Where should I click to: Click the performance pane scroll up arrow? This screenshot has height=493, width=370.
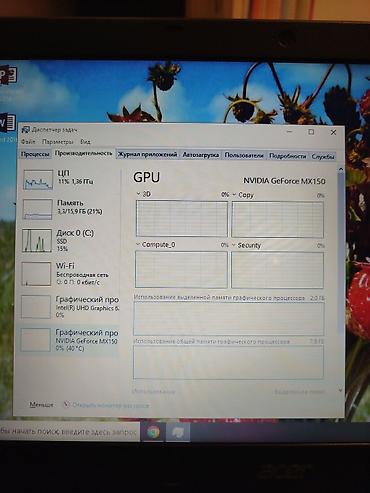click(x=341, y=169)
